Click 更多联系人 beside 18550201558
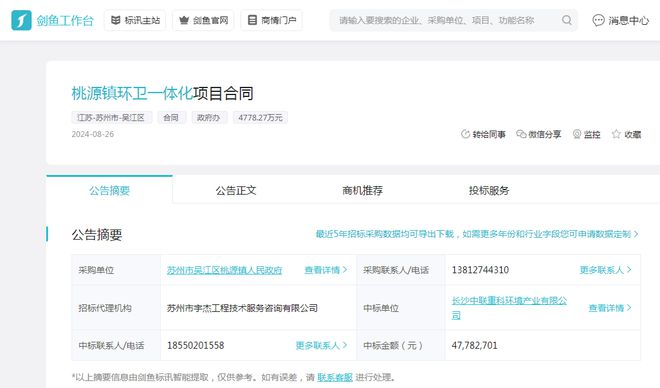 (x=321, y=345)
